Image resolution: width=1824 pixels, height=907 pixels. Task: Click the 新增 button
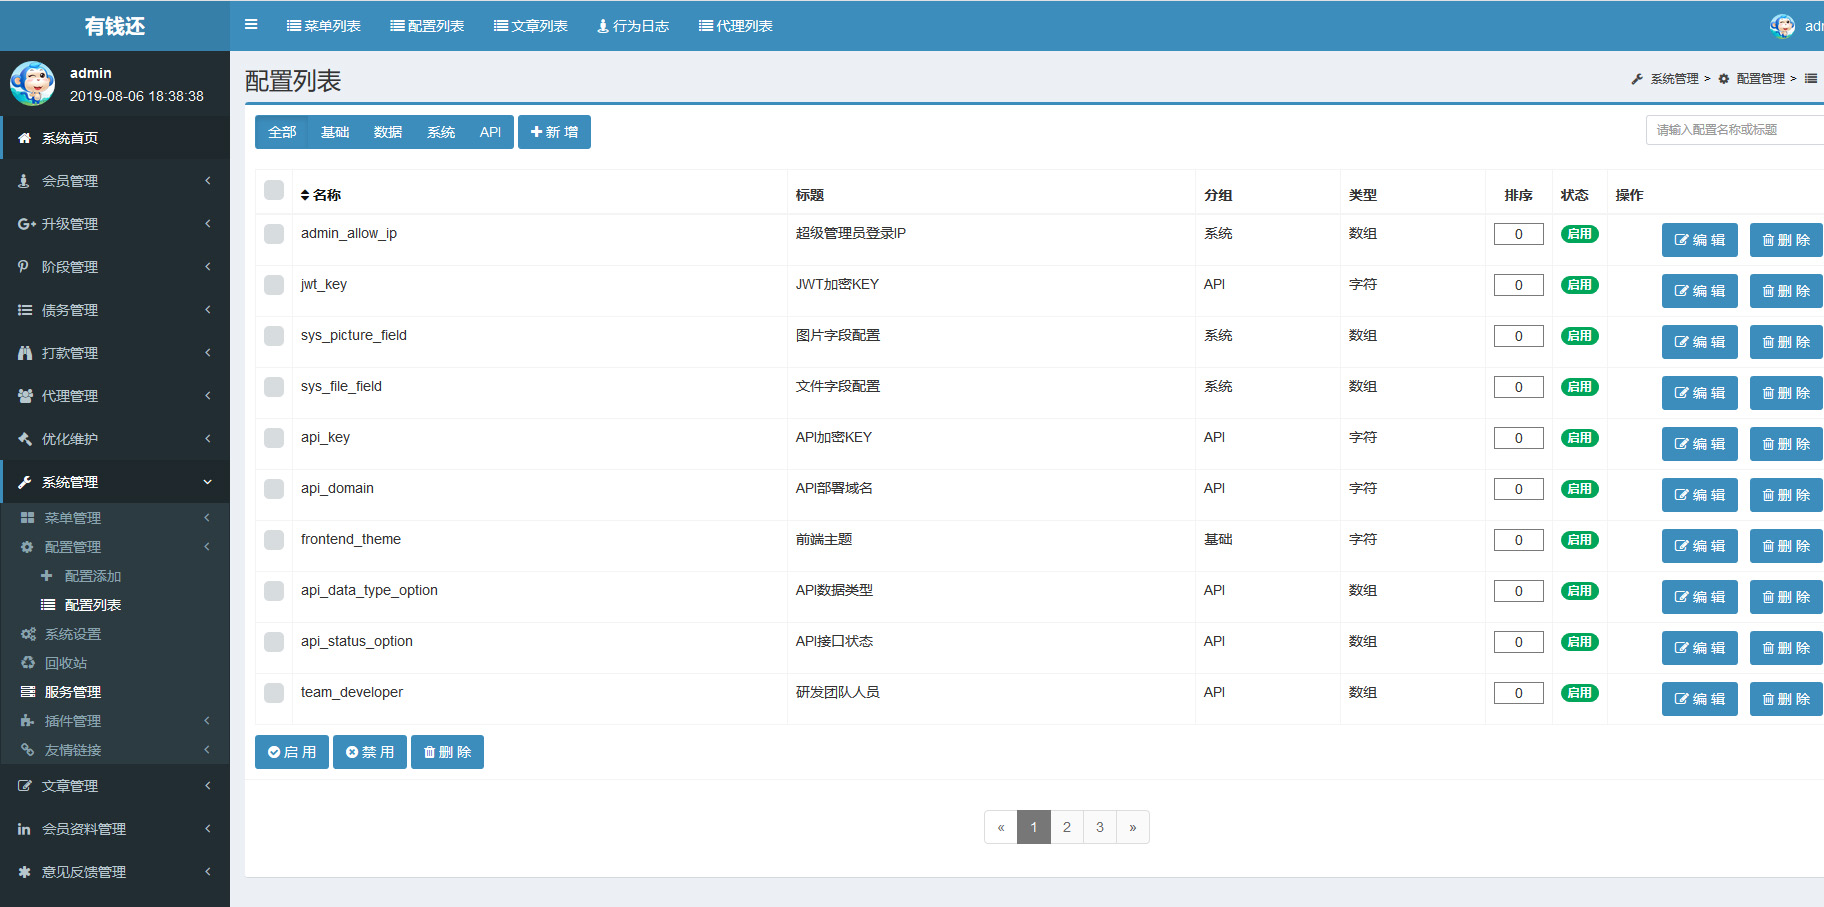(554, 131)
